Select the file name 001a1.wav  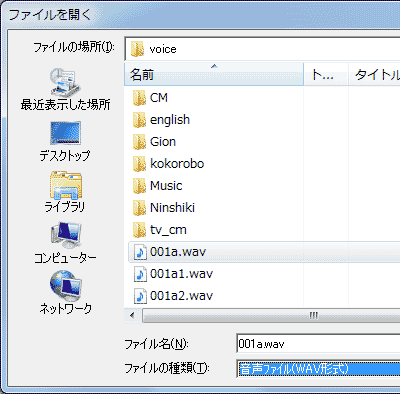tap(181, 274)
